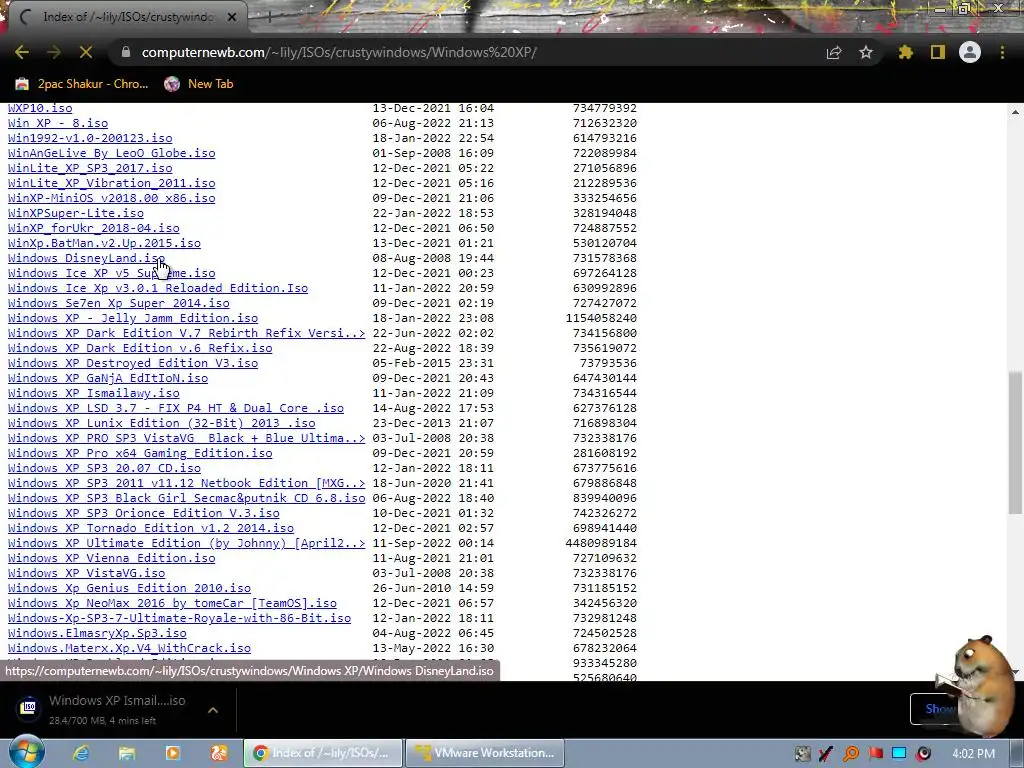Open Windows Se7en Xp Super 2014.iso

point(118,303)
